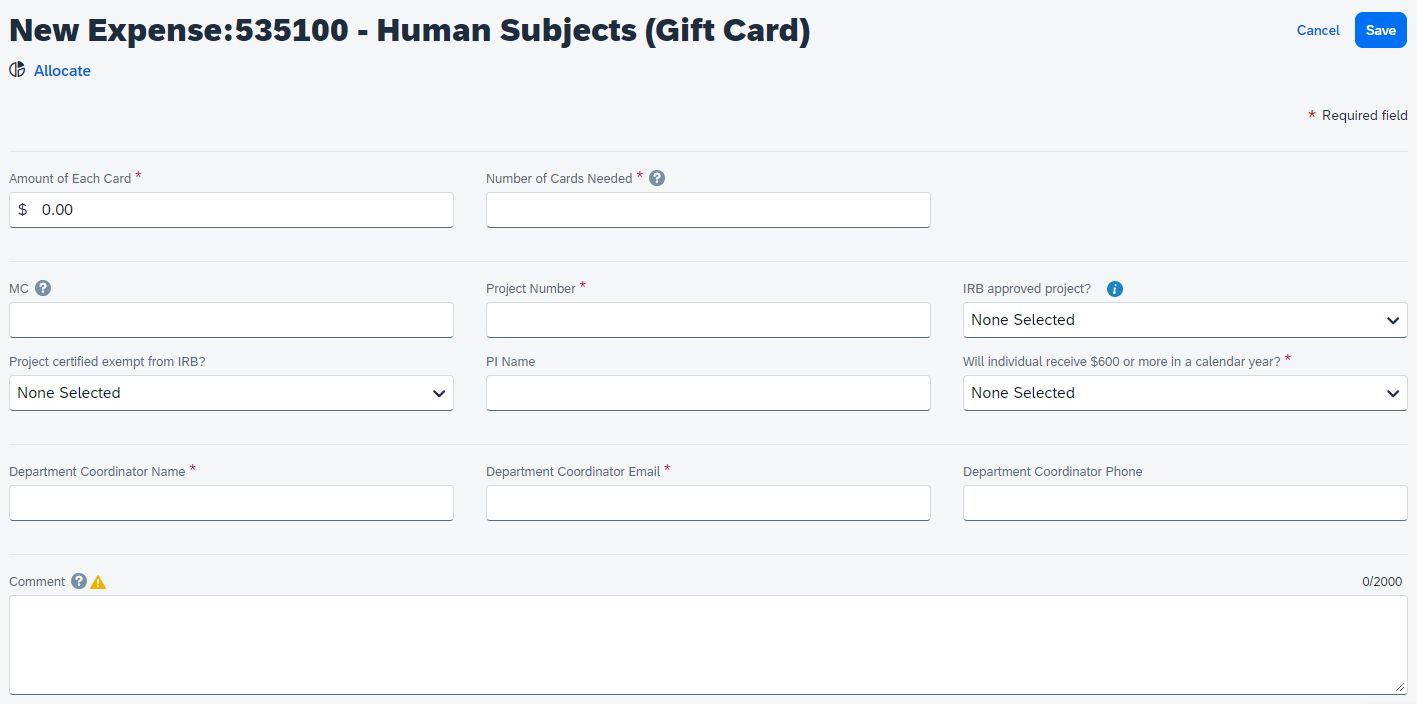Expand the $600 or more calendar year dropdown
1417x704 pixels.
(x=1185, y=393)
